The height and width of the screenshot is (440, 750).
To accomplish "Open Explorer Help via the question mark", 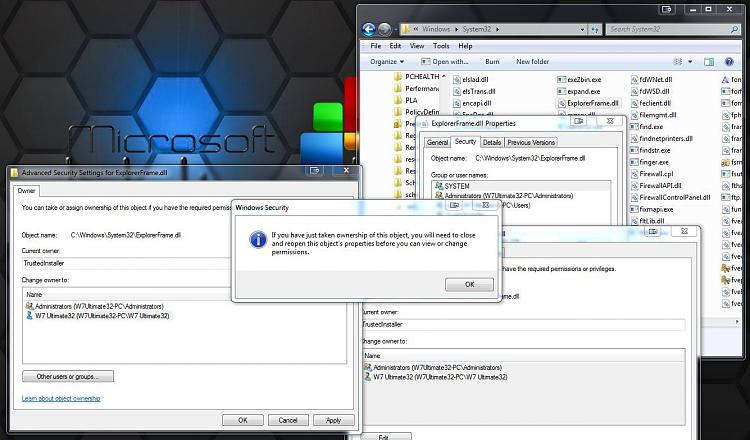I will [x=729, y=62].
